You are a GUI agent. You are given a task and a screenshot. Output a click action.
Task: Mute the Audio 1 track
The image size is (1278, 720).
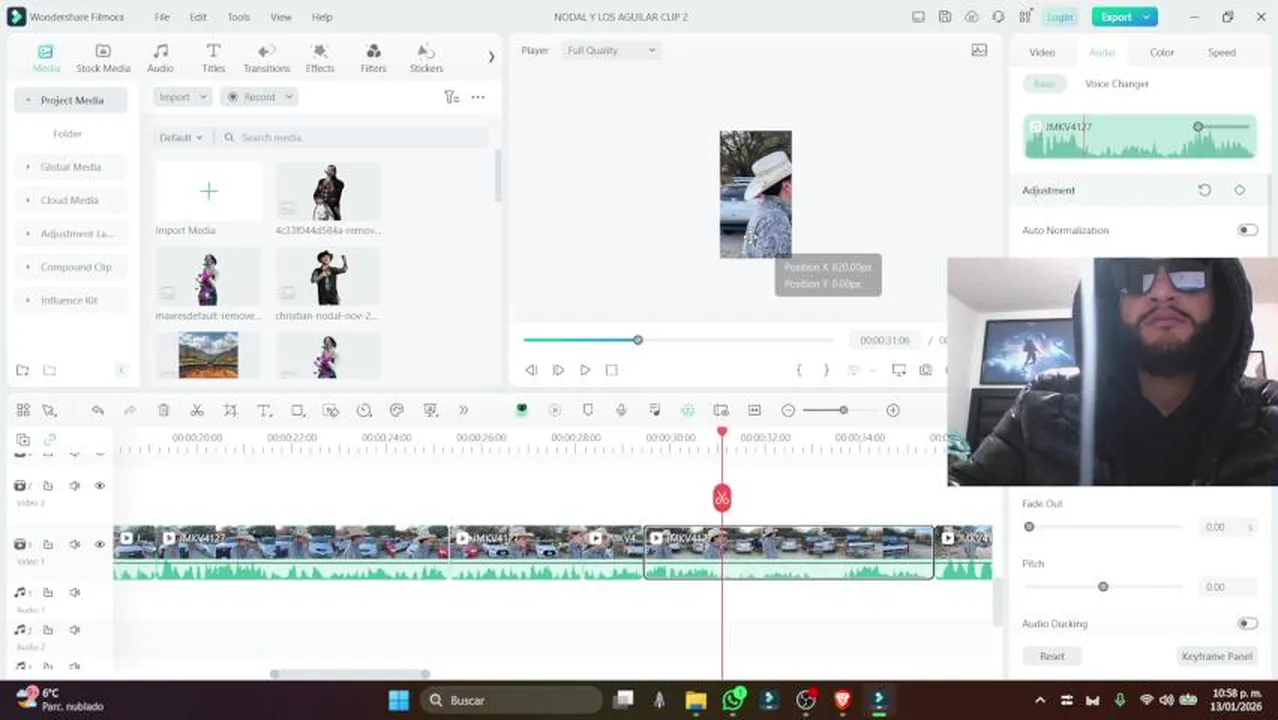tap(74, 592)
